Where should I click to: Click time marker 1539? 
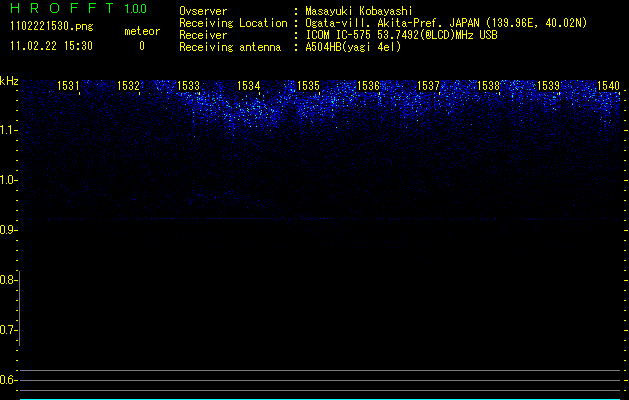pos(548,86)
